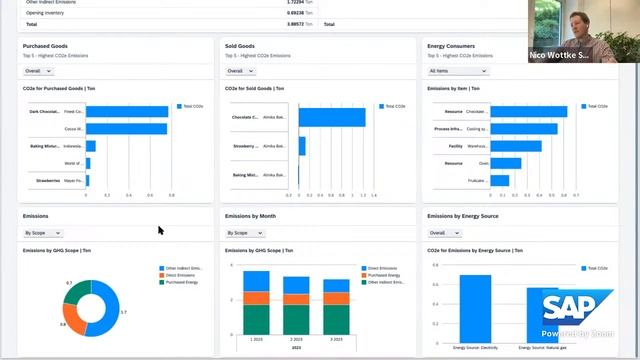The height and width of the screenshot is (360, 640).
Task: Click Total CO2e legend swatch in Energy Source chart
Action: point(584,268)
